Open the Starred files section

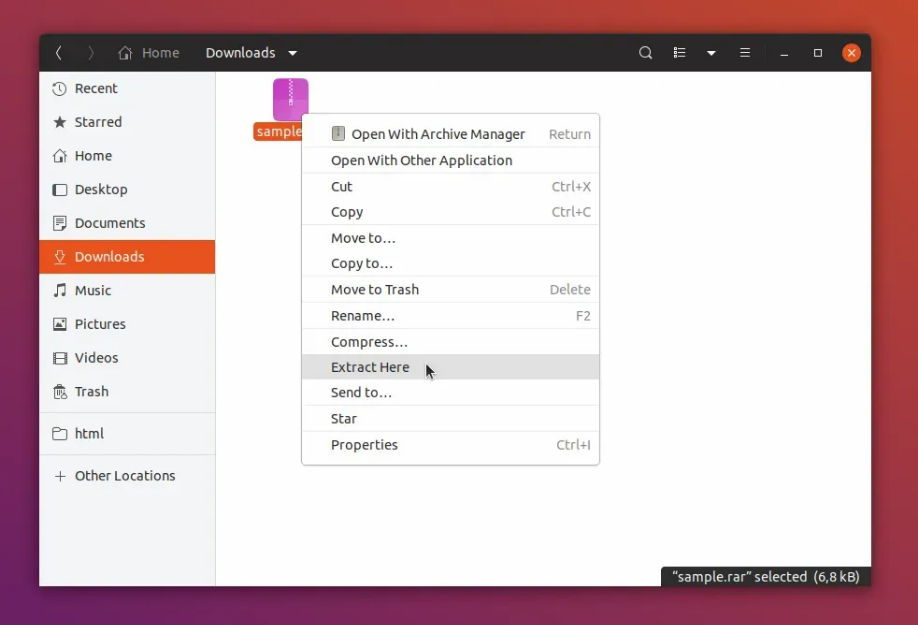[x=99, y=122]
